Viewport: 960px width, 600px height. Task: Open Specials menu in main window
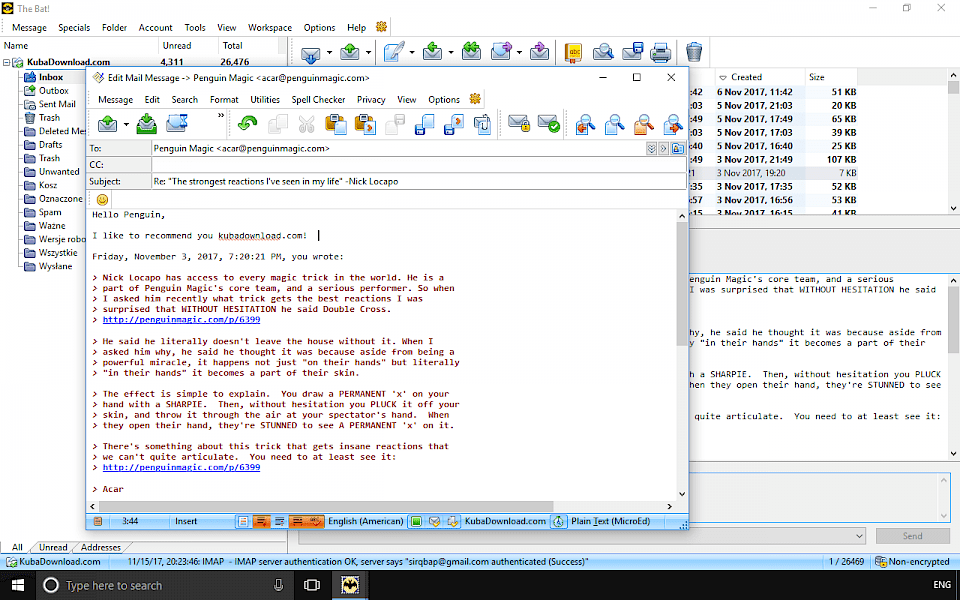pos(74,28)
